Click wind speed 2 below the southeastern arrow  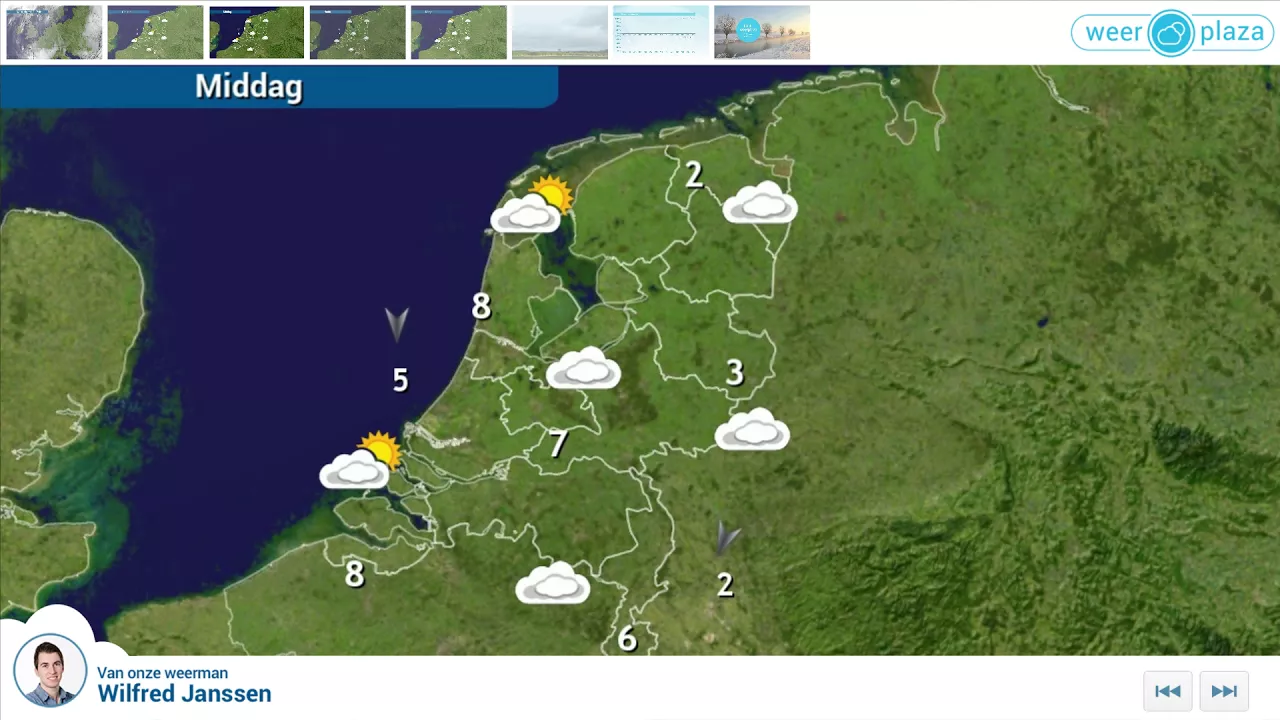(x=725, y=585)
